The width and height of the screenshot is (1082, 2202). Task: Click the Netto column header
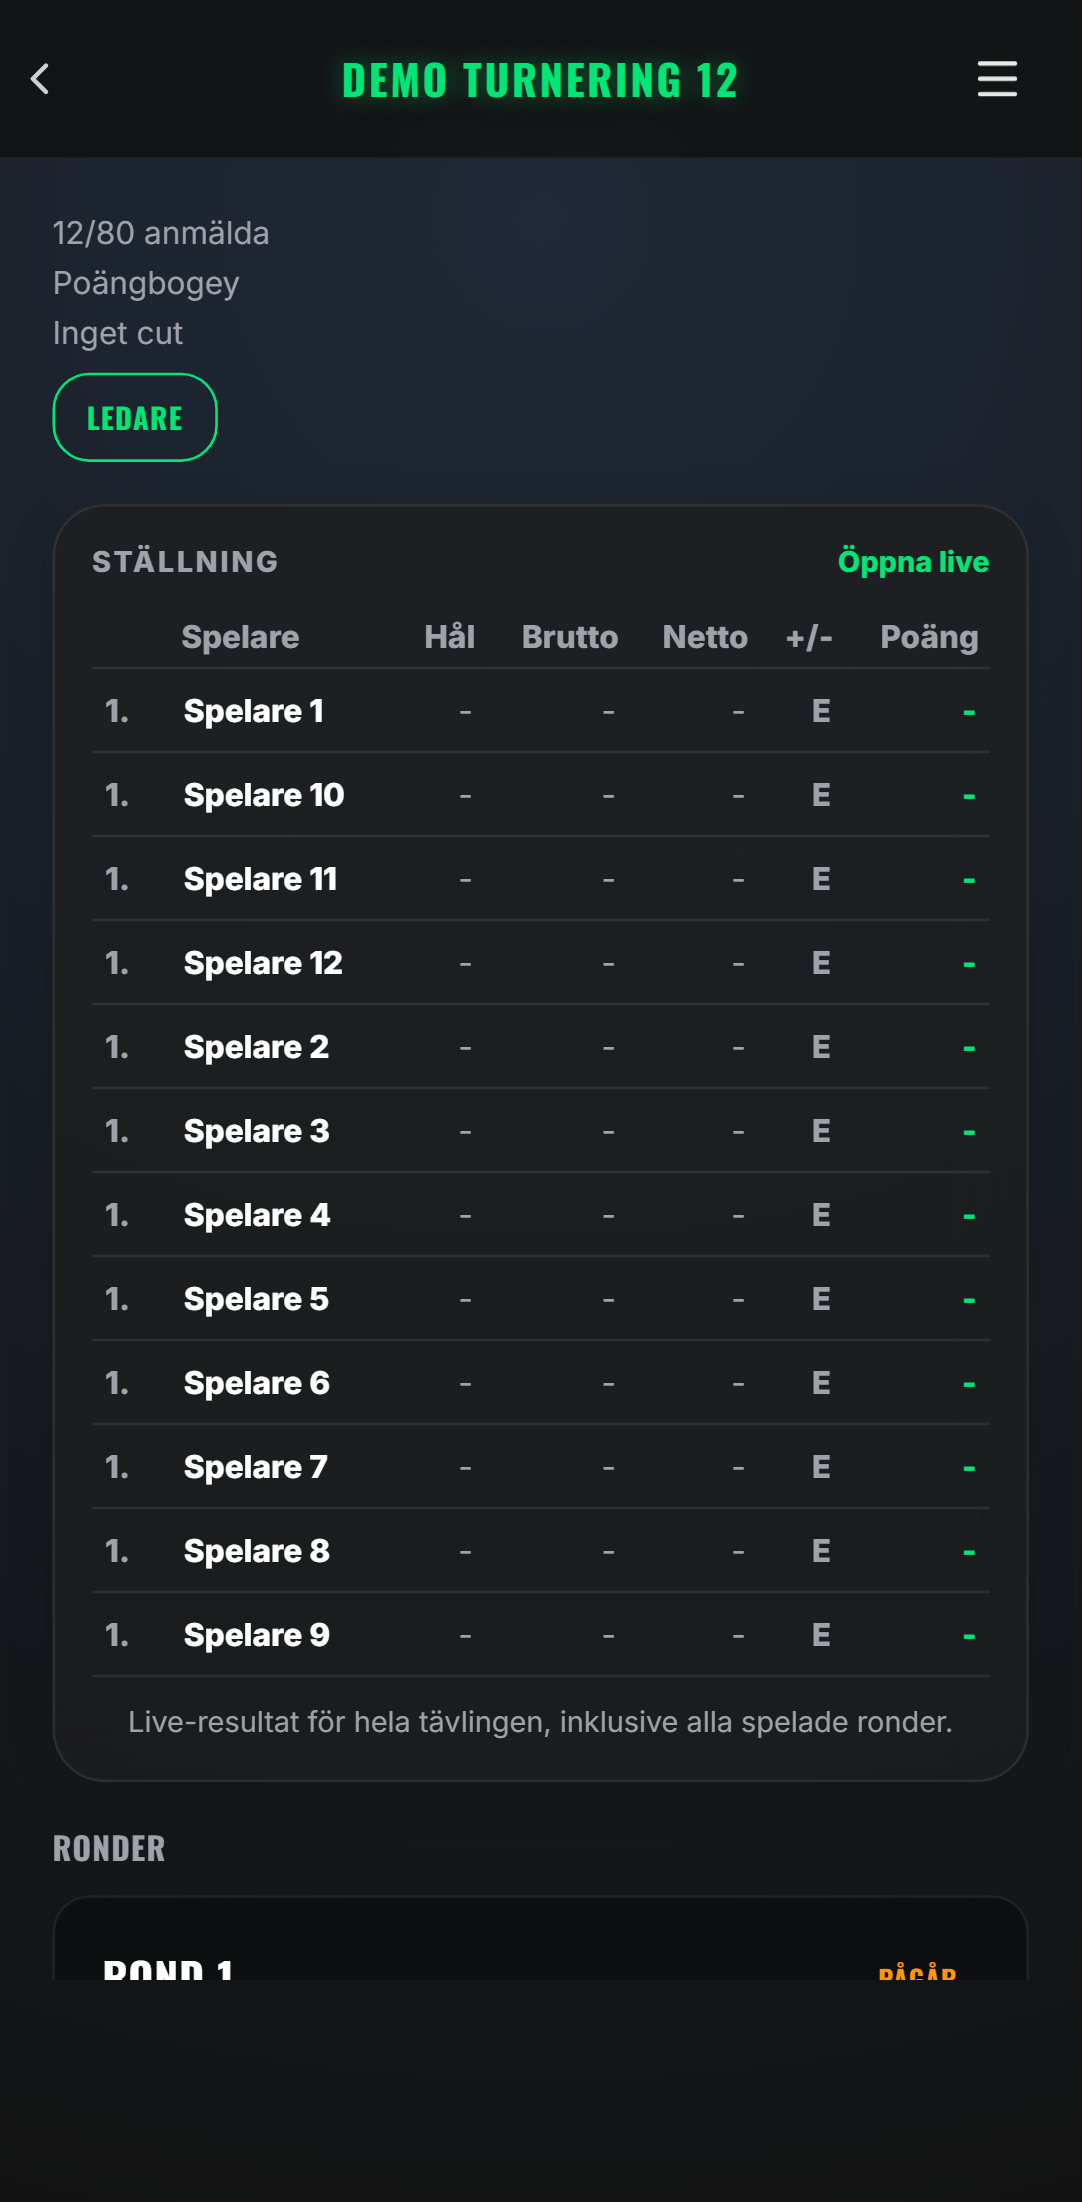pyautogui.click(x=705, y=637)
